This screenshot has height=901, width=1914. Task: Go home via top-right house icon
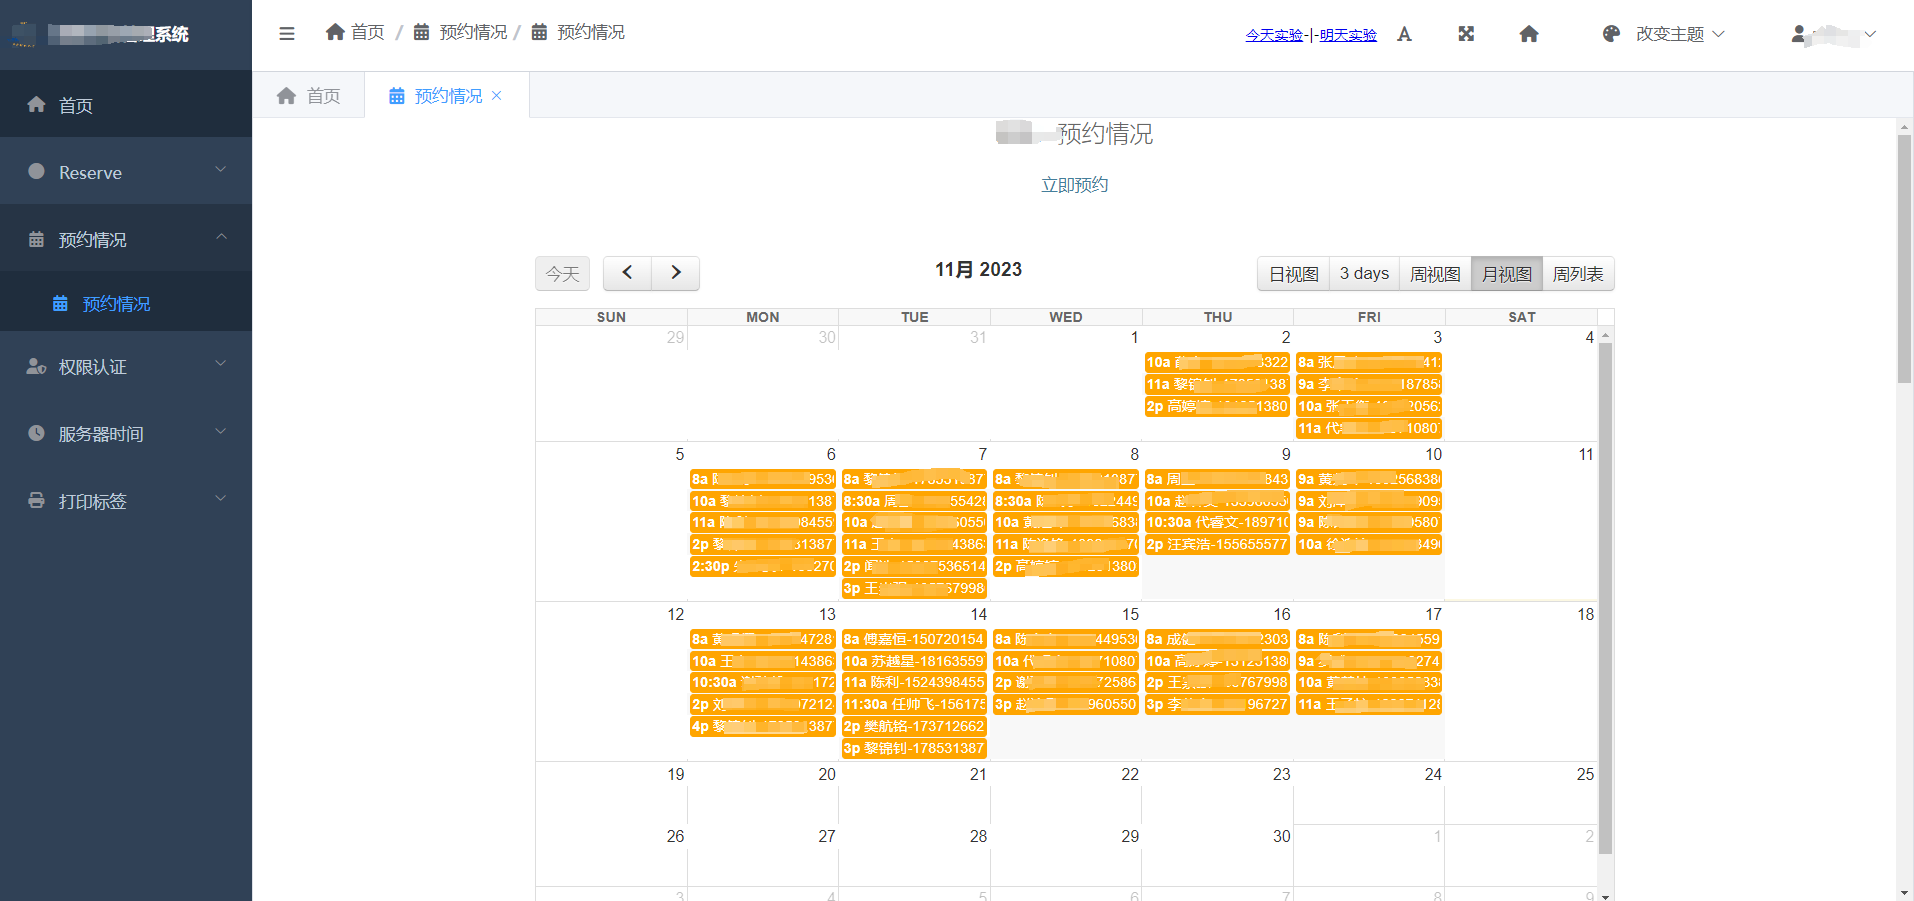1529,34
